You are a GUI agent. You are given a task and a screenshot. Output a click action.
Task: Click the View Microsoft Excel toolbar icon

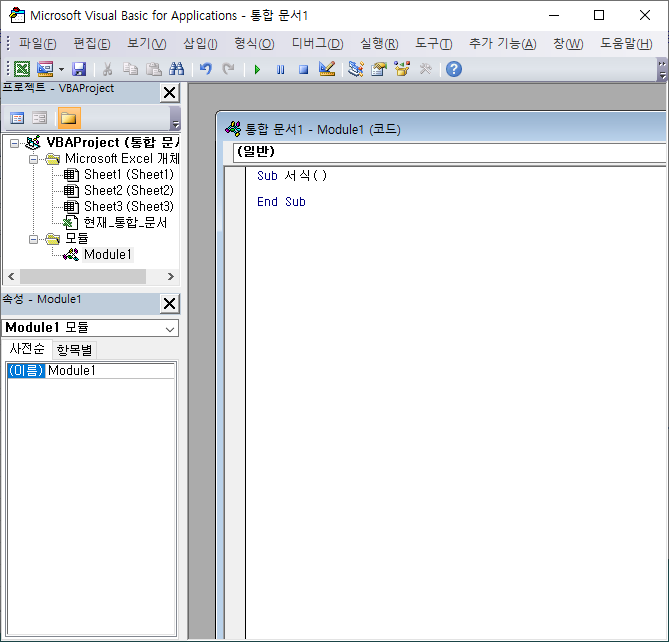(x=22, y=69)
